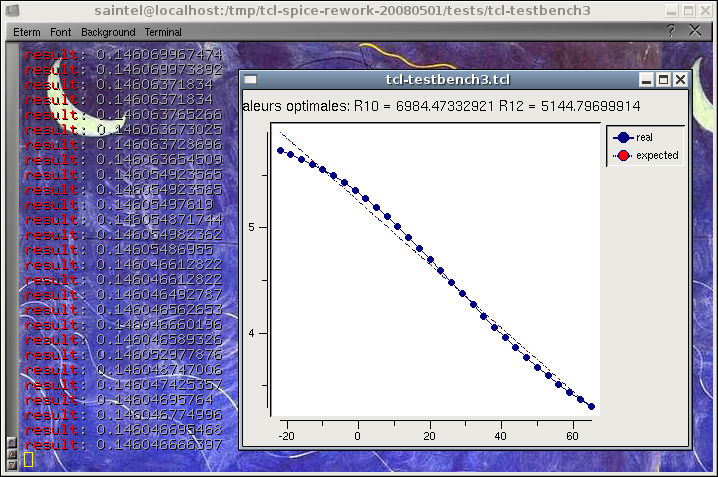Click the yellow terminal cursor
718x477 pixels.
(x=29, y=459)
